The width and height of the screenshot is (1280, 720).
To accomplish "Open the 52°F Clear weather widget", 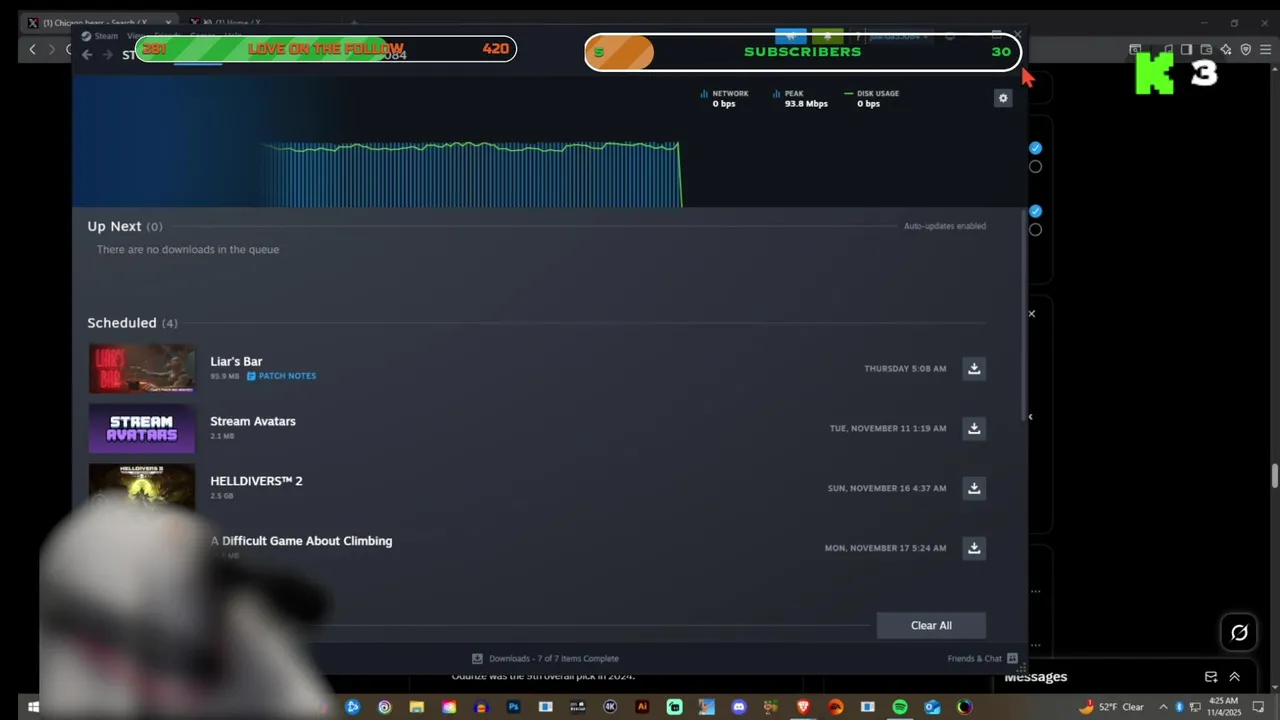I will [1112, 707].
